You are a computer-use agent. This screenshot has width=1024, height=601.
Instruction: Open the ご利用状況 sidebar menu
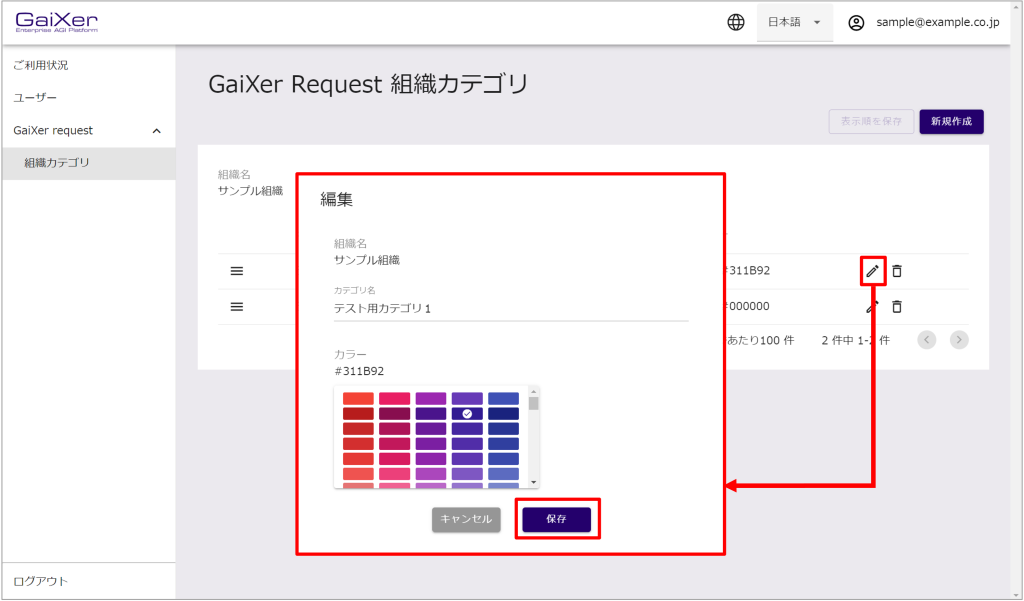tap(41, 65)
